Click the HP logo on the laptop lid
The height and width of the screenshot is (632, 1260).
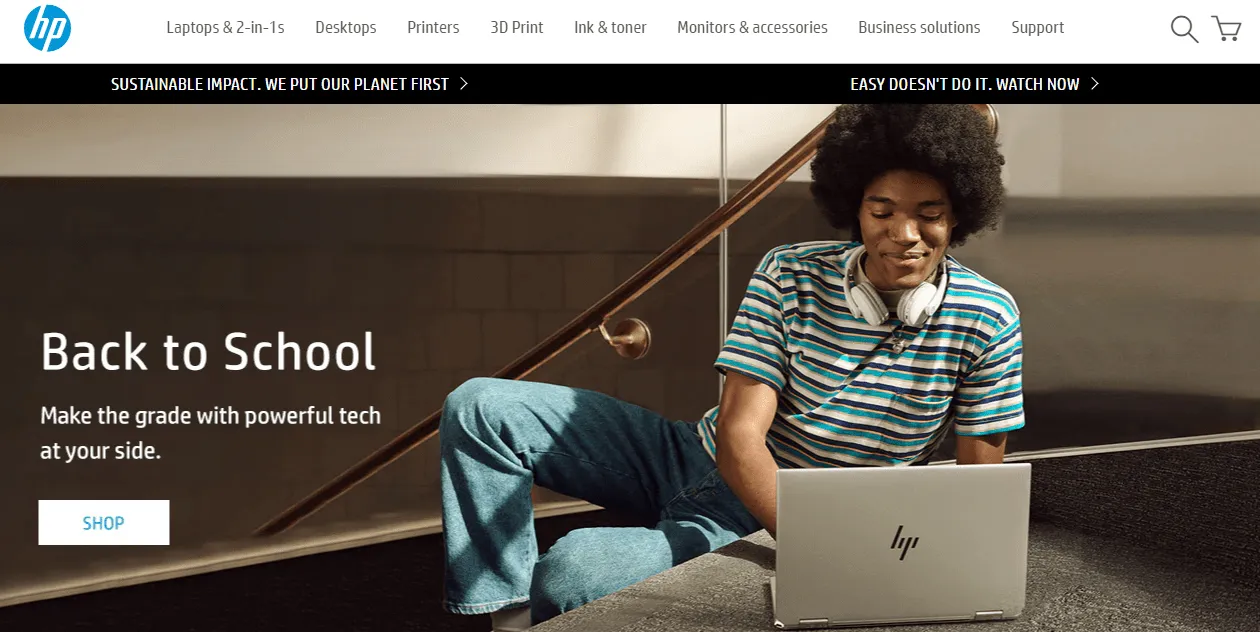click(904, 542)
